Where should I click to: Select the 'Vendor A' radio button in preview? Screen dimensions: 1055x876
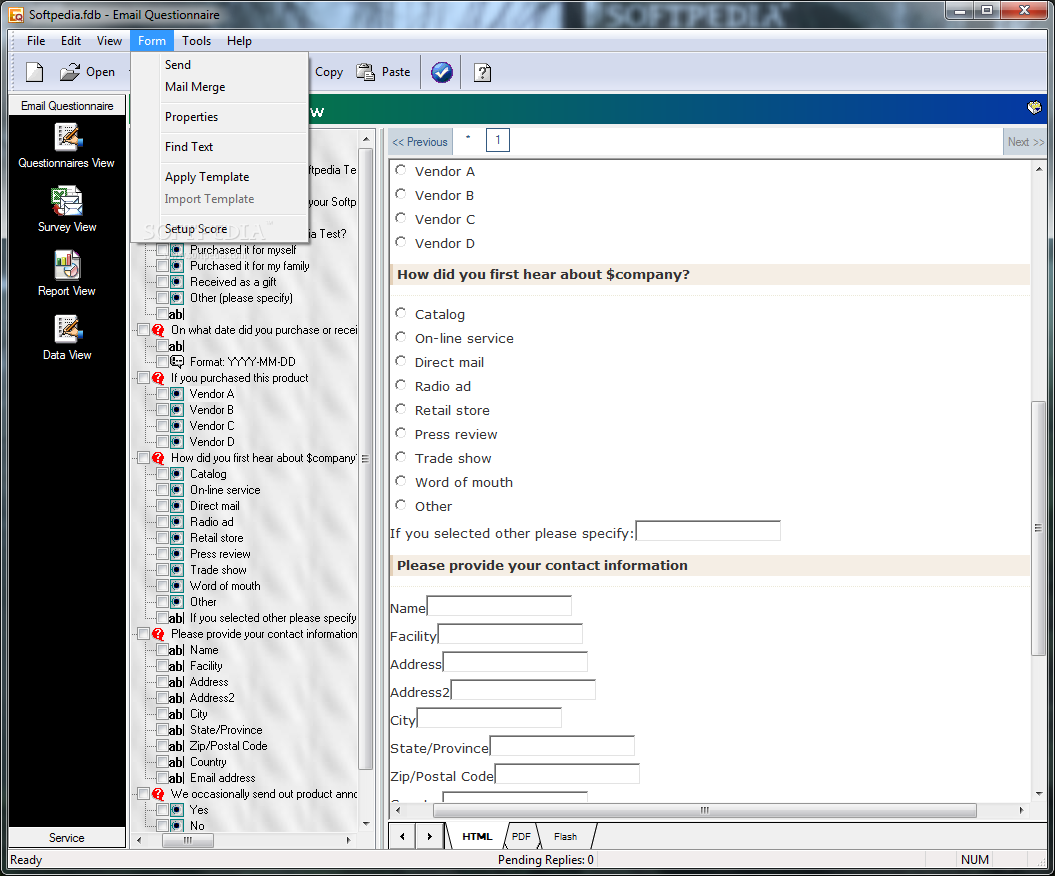(x=401, y=170)
